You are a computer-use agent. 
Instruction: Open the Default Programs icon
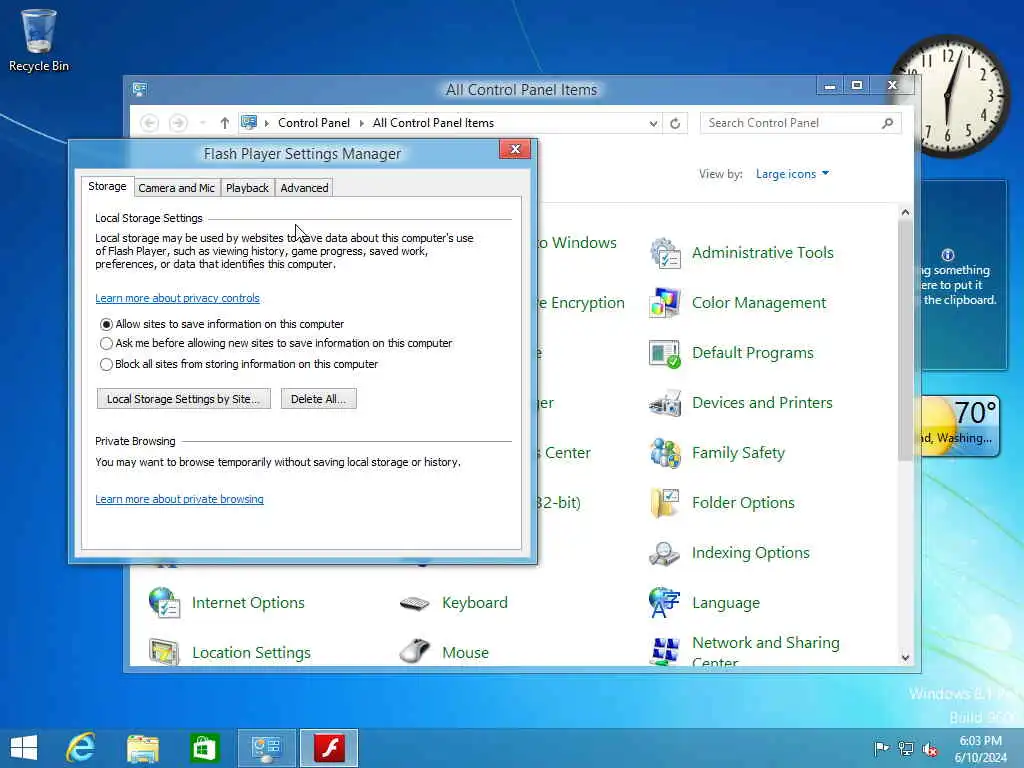pos(665,353)
